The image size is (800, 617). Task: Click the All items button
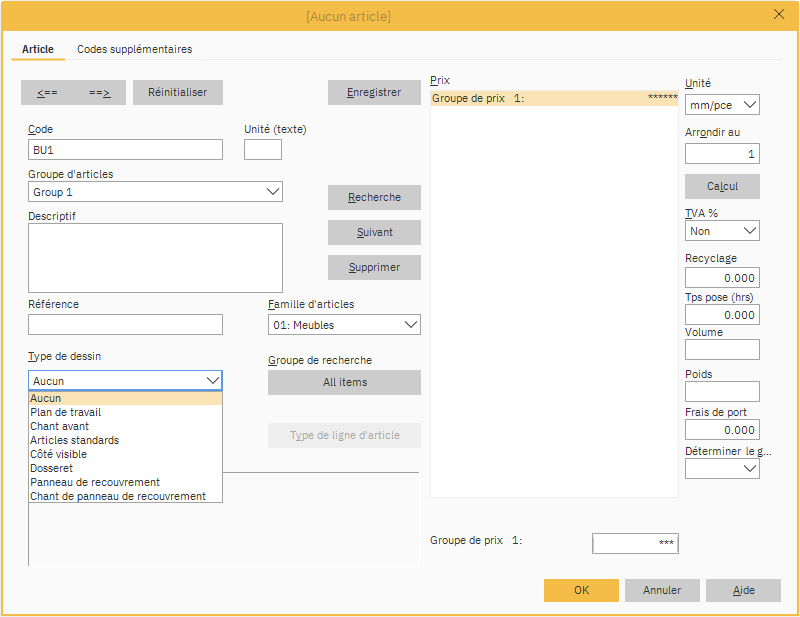[x=344, y=382]
